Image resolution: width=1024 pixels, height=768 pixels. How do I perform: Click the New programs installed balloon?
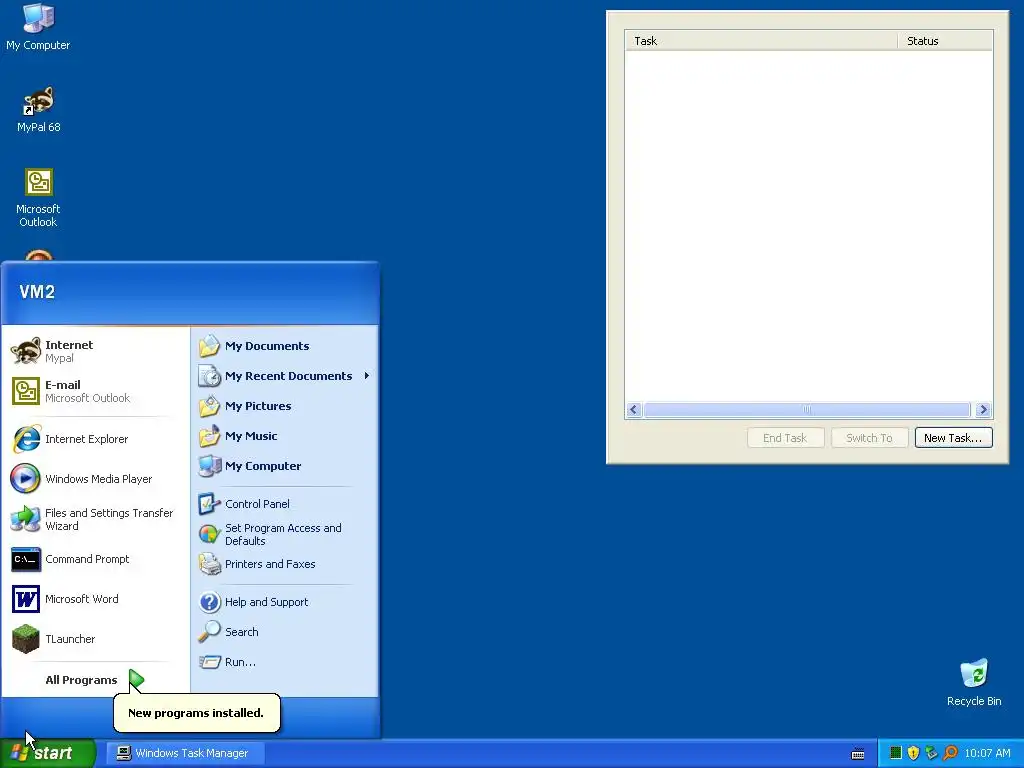(x=196, y=712)
